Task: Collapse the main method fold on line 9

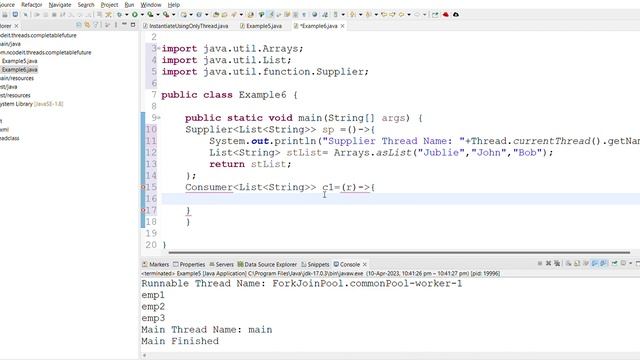Action: 159,118
